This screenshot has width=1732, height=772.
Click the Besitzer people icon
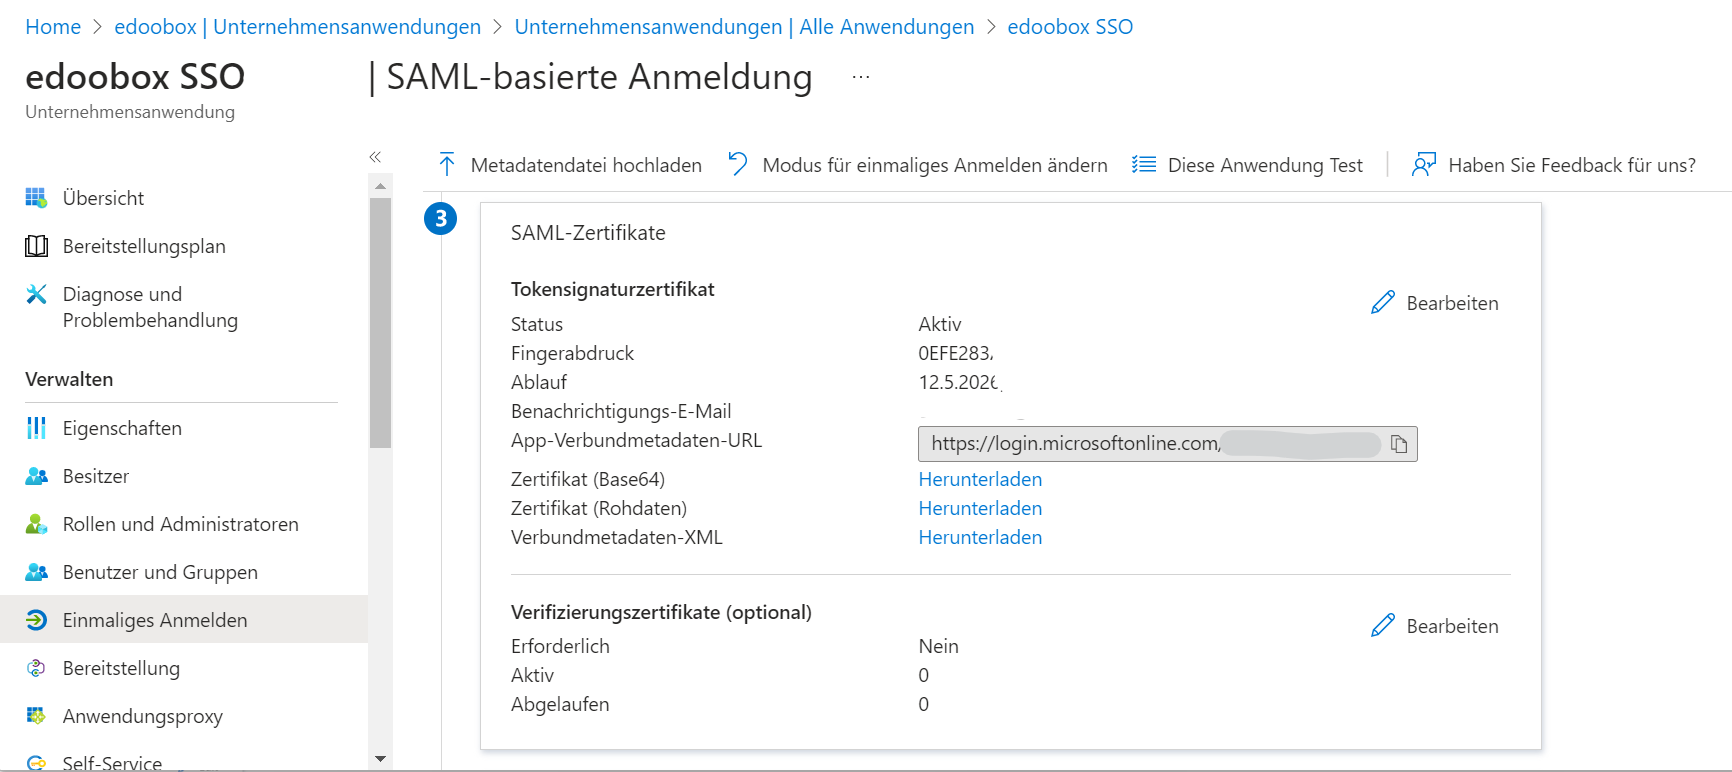pos(36,476)
